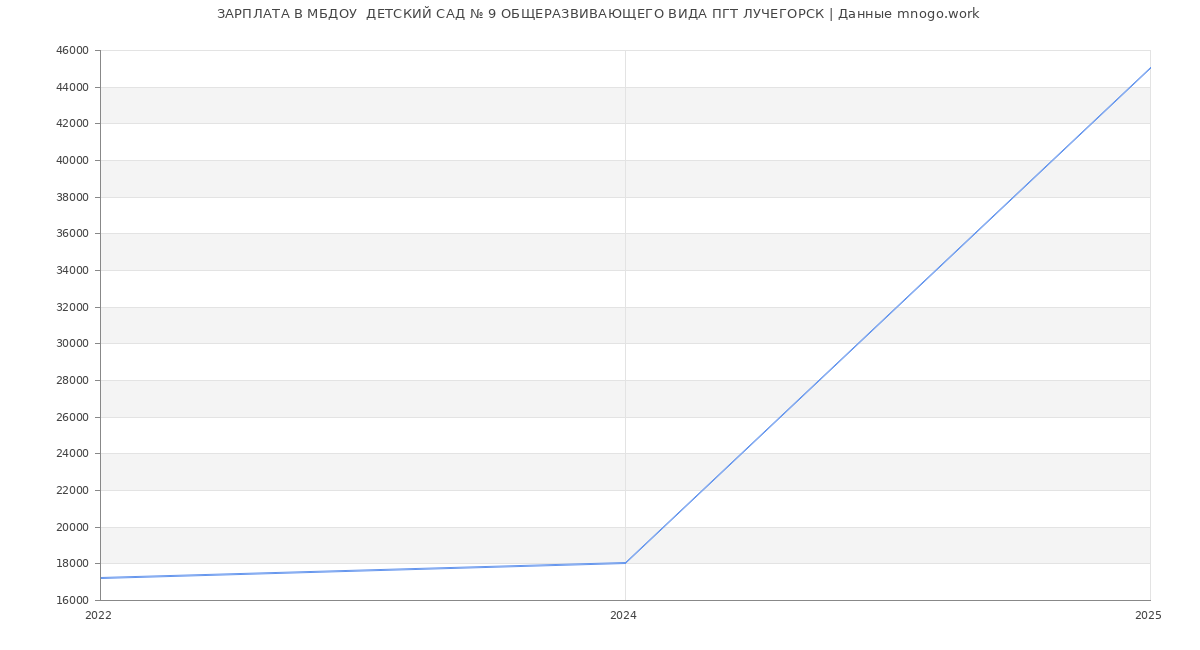This screenshot has width=1200, height=650.
Task: Click the 34000 y-axis label
Action: pos(72,270)
